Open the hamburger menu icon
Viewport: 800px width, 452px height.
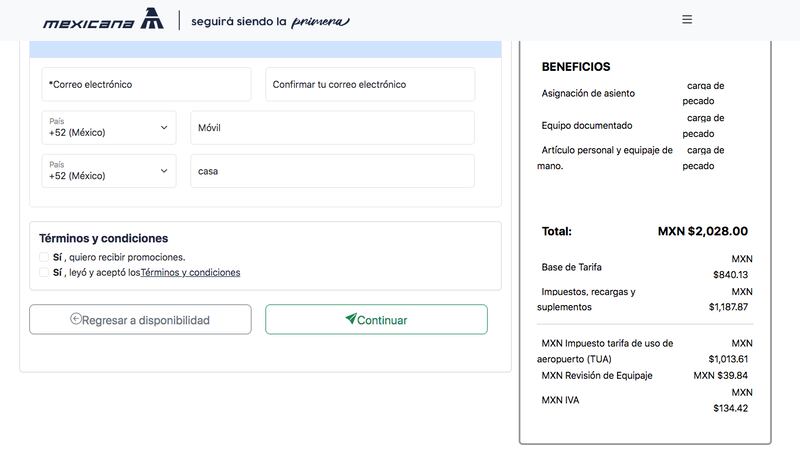[687, 19]
